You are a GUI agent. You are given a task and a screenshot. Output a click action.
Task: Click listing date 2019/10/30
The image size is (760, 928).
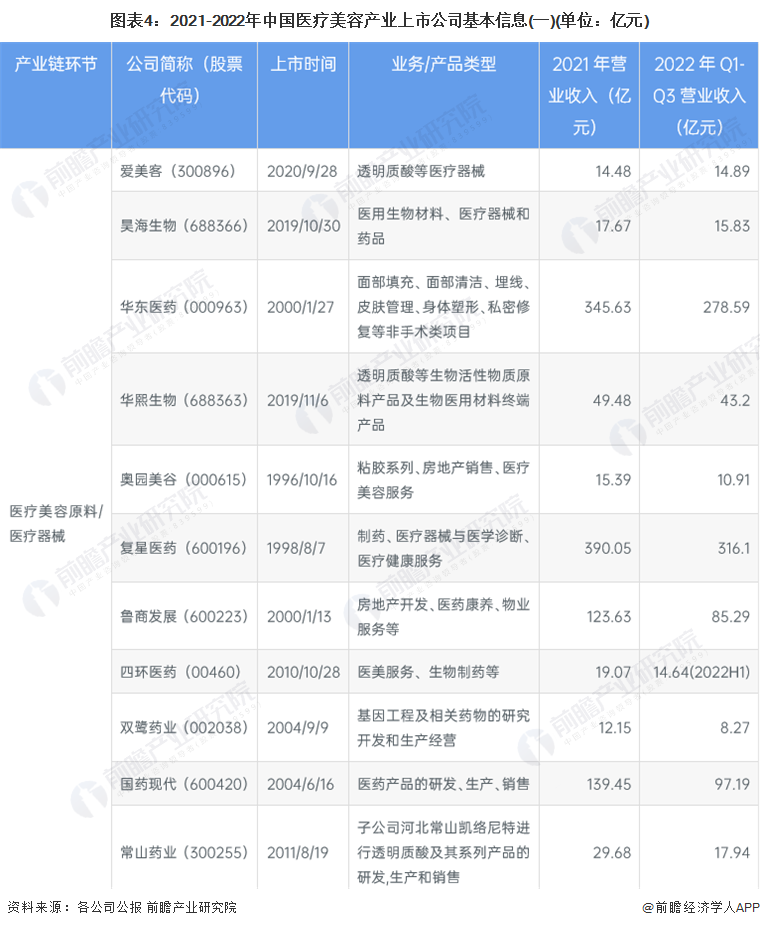[x=304, y=225]
